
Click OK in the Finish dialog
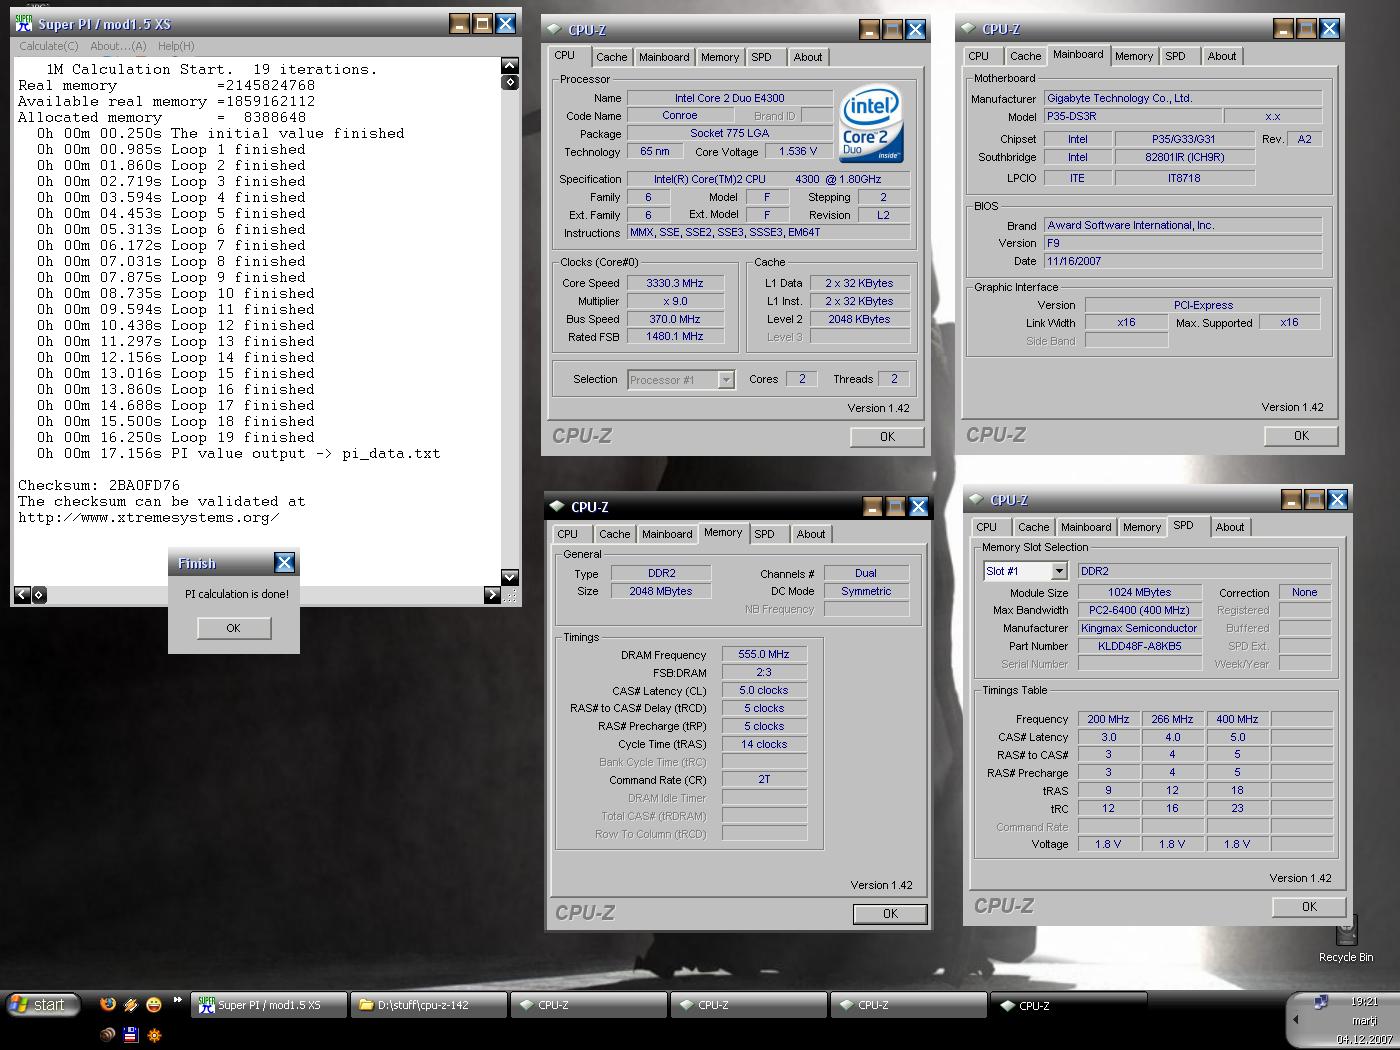pyautogui.click(x=233, y=628)
